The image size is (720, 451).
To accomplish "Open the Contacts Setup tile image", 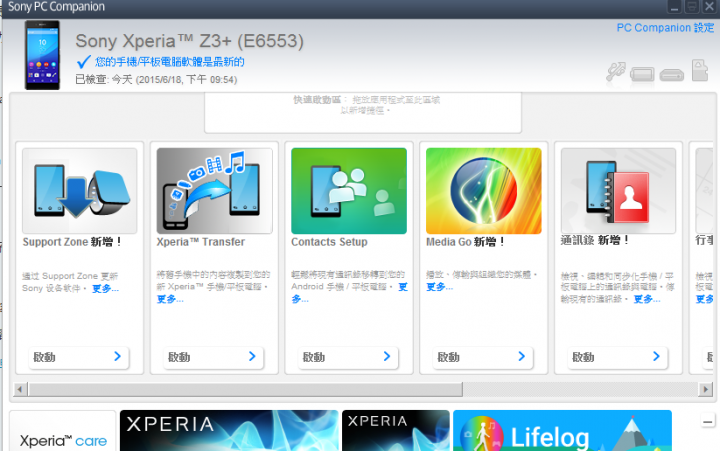I will 349,191.
